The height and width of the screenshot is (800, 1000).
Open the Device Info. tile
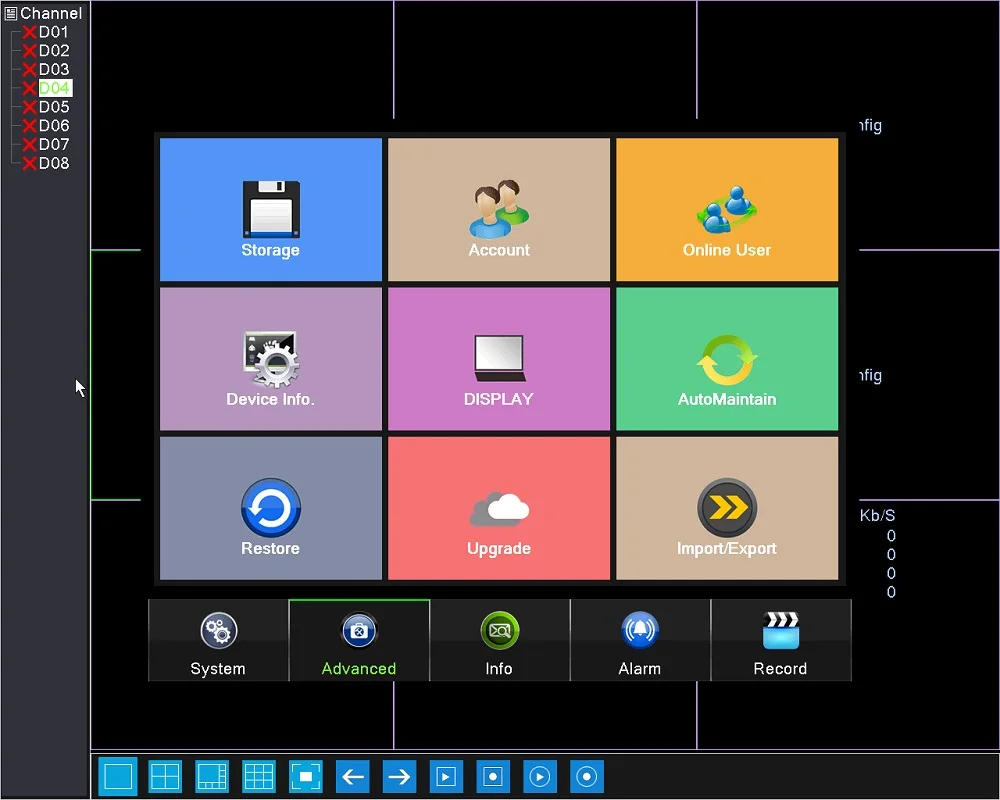(270, 359)
